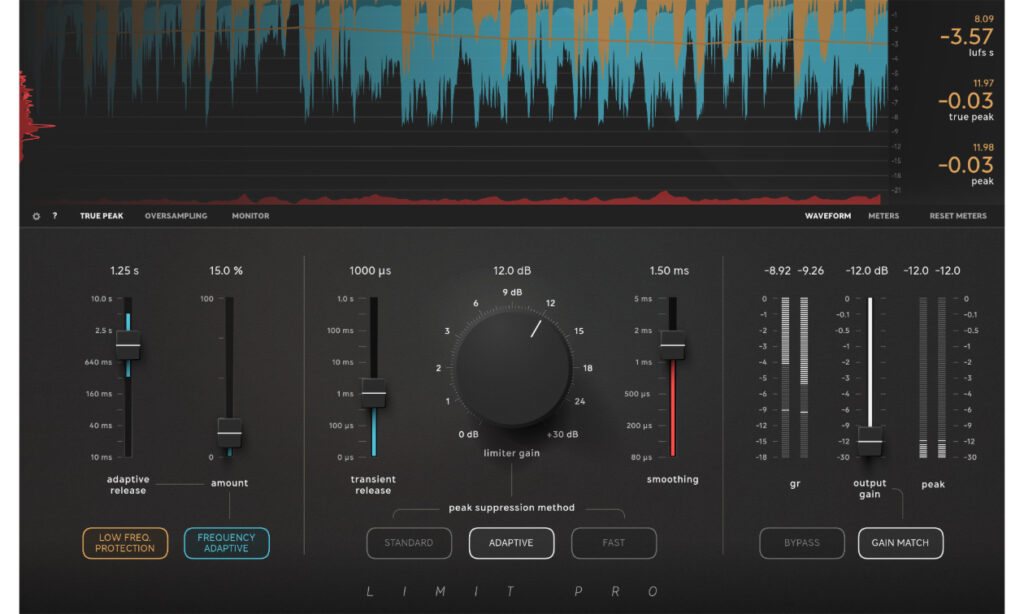Click the 12.0 dB limiter gain value
Screen dimensions: 1024x614
coord(512,270)
